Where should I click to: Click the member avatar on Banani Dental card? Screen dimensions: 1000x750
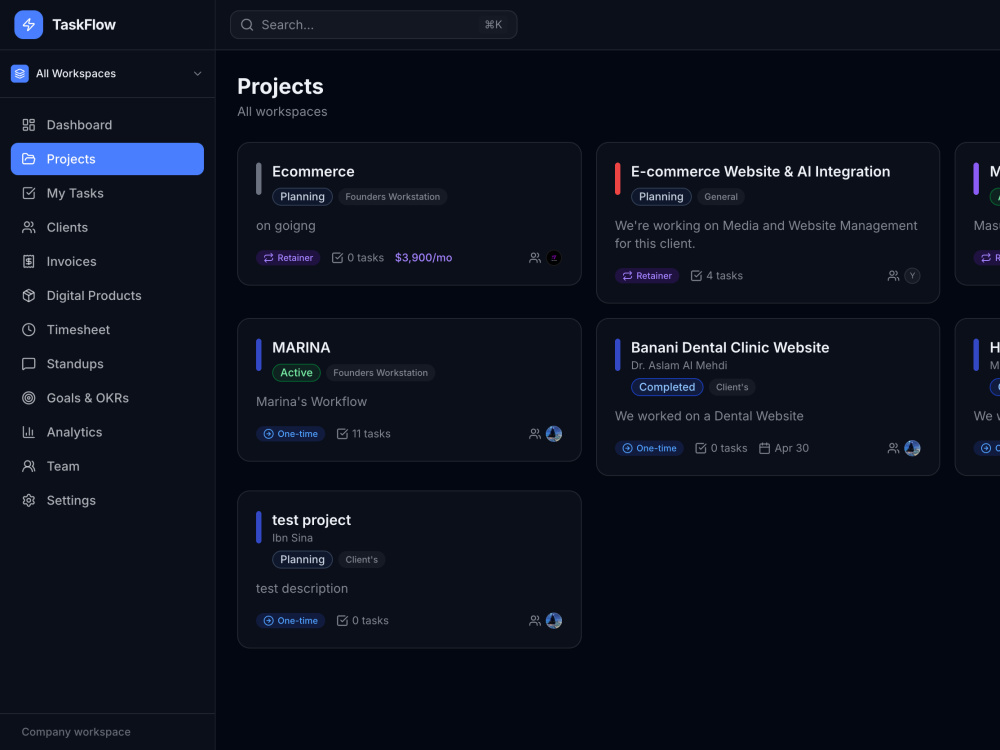point(912,448)
